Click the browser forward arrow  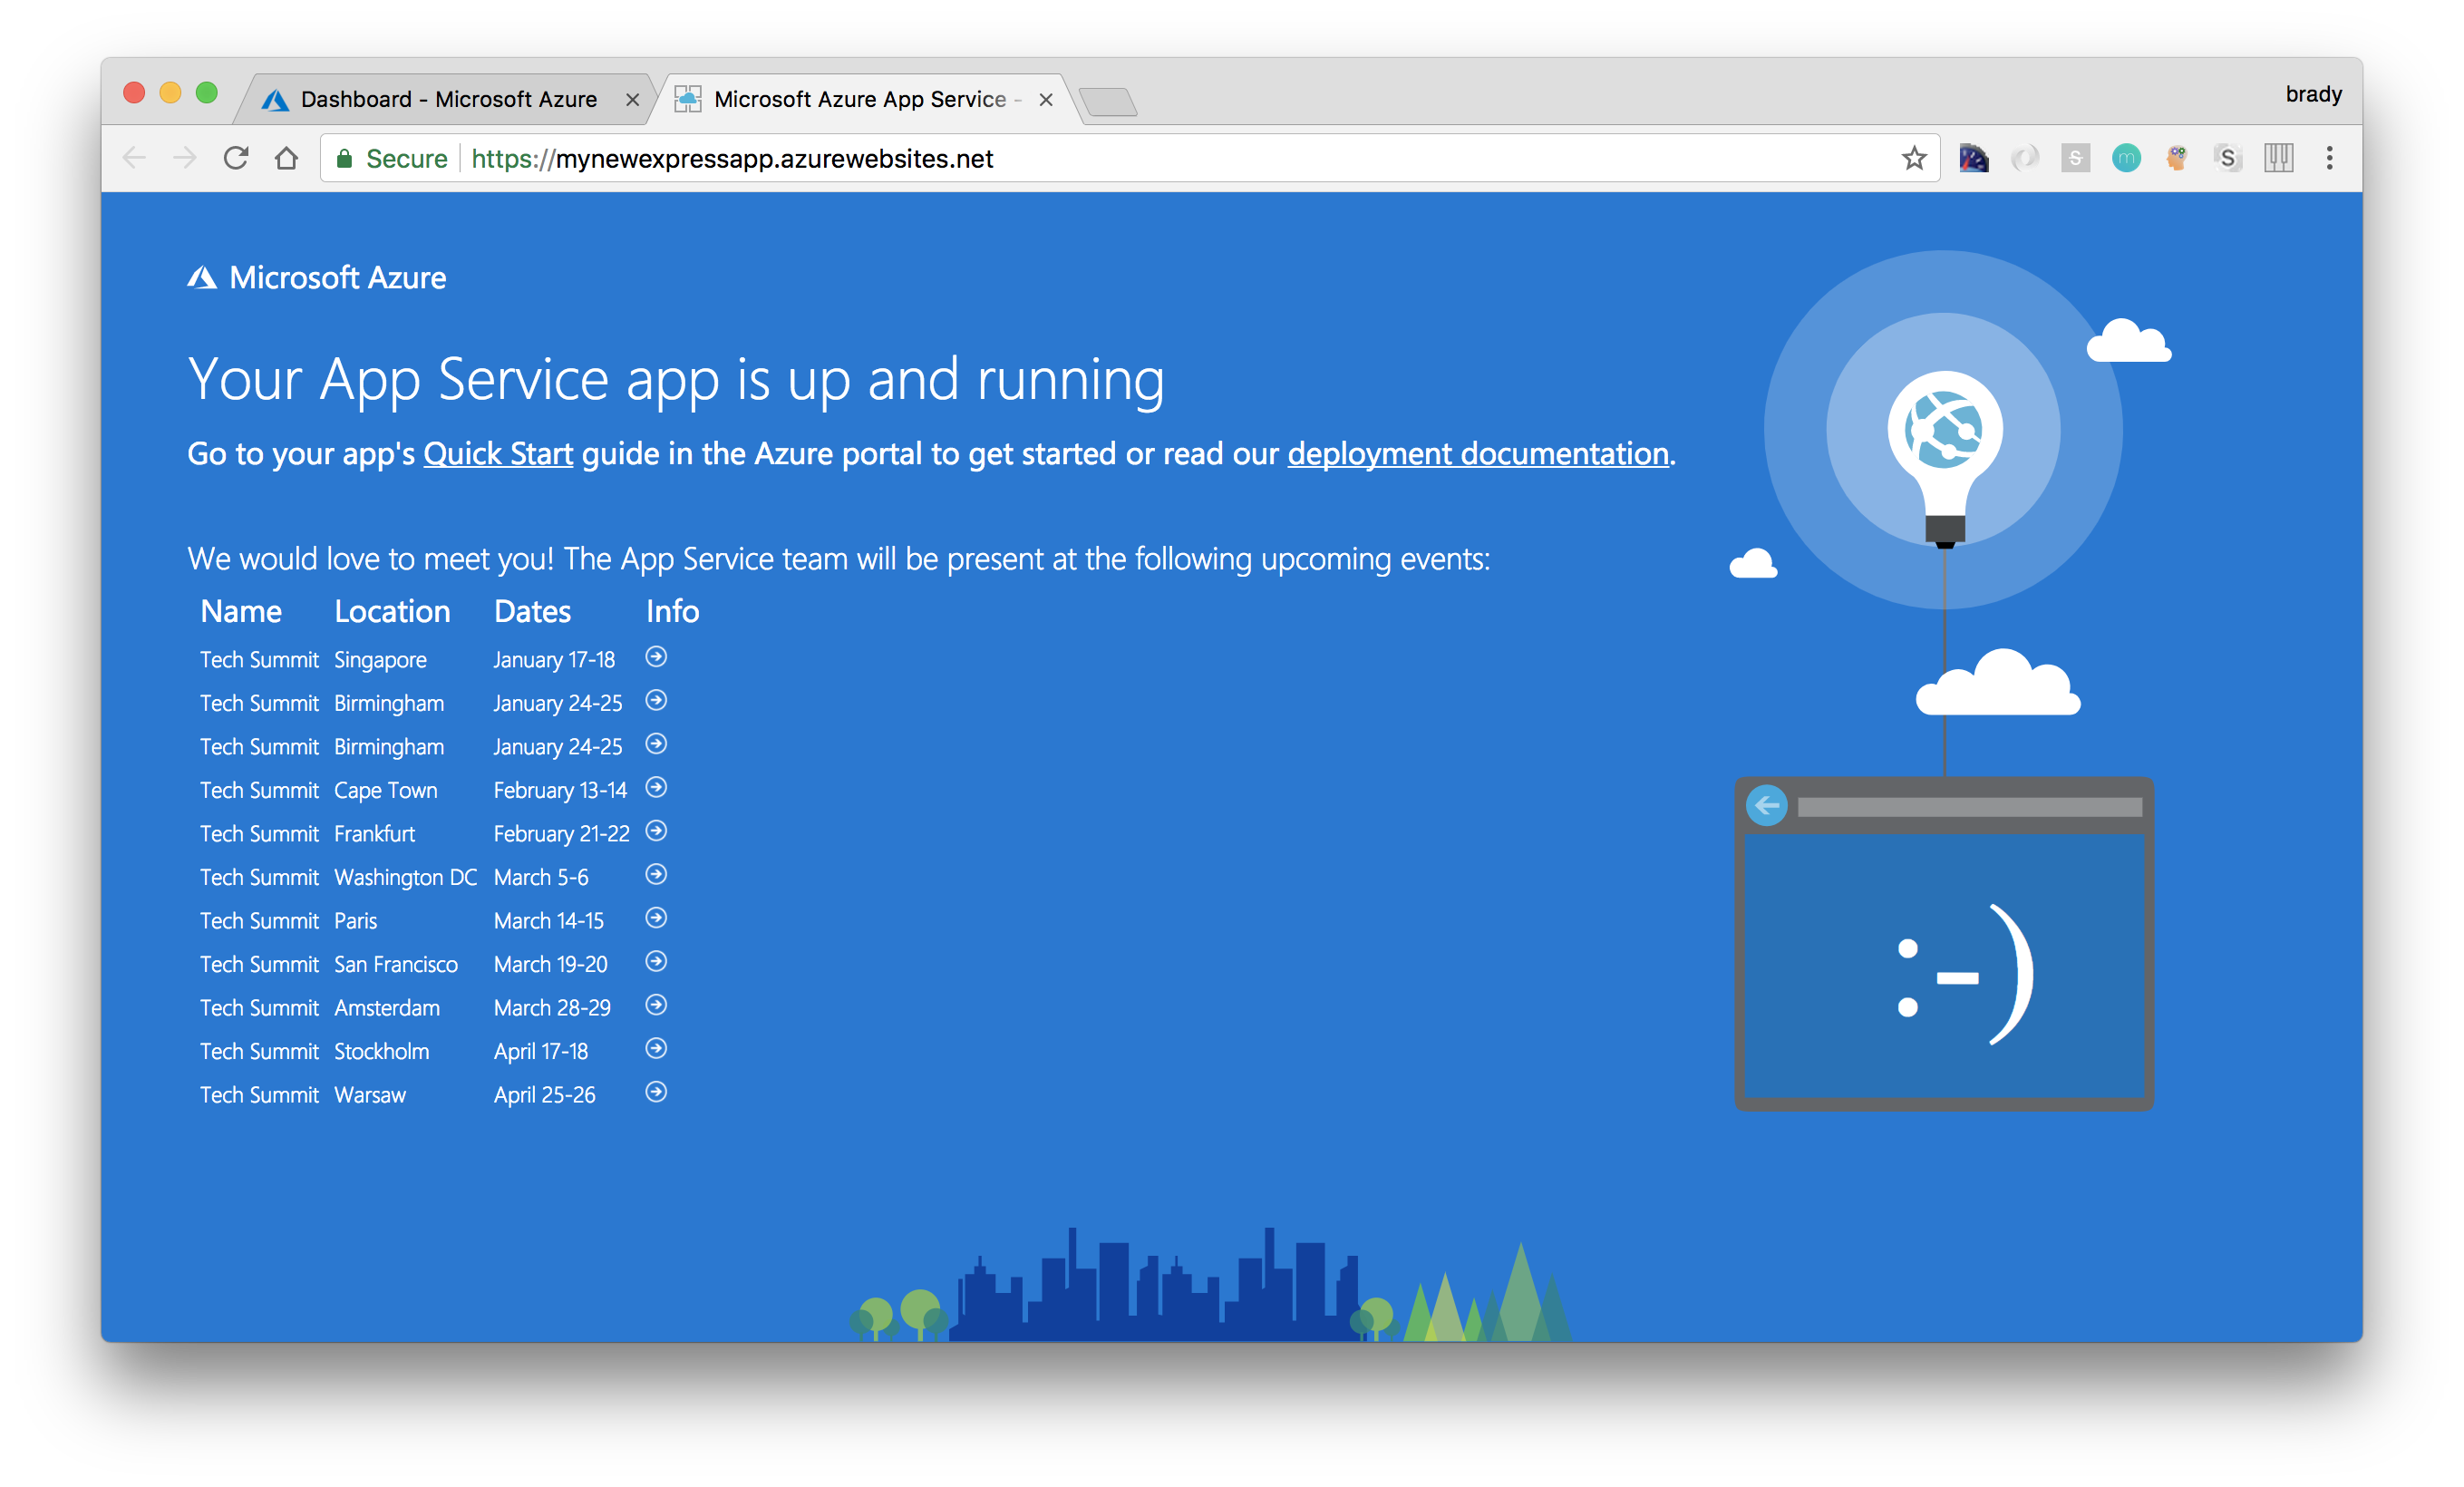pyautogui.click(x=185, y=158)
